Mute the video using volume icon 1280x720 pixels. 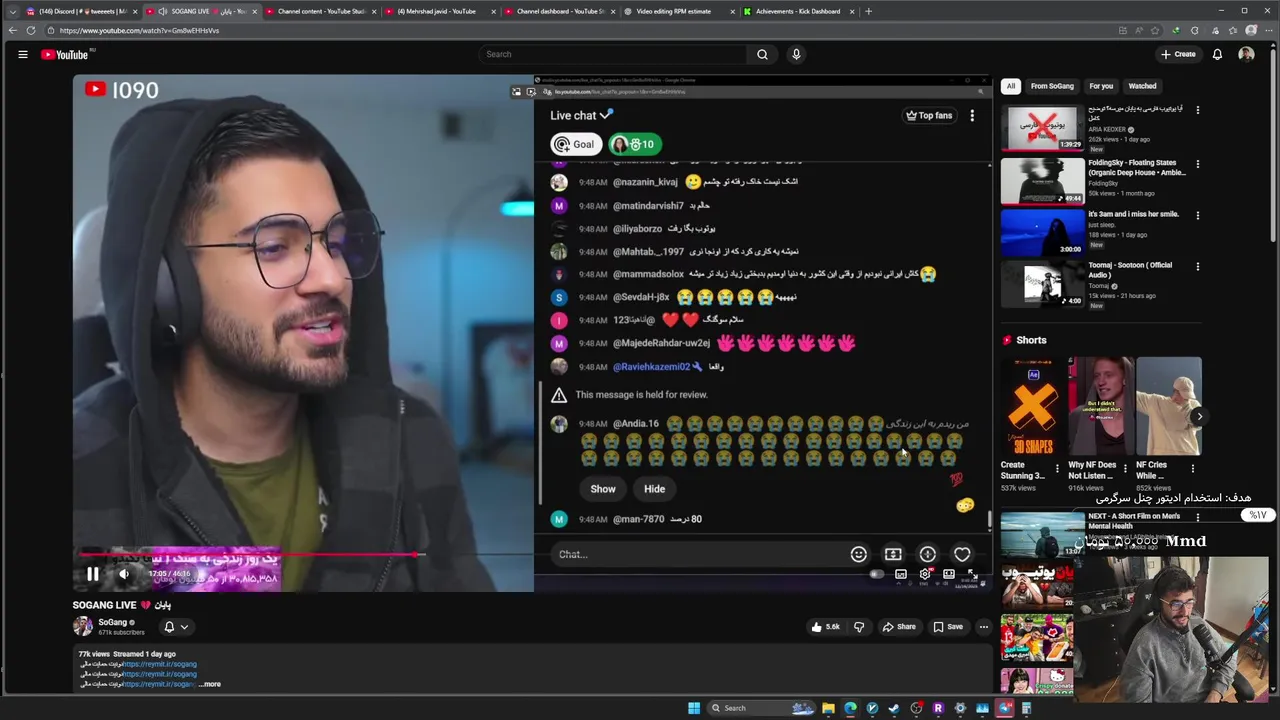point(124,574)
